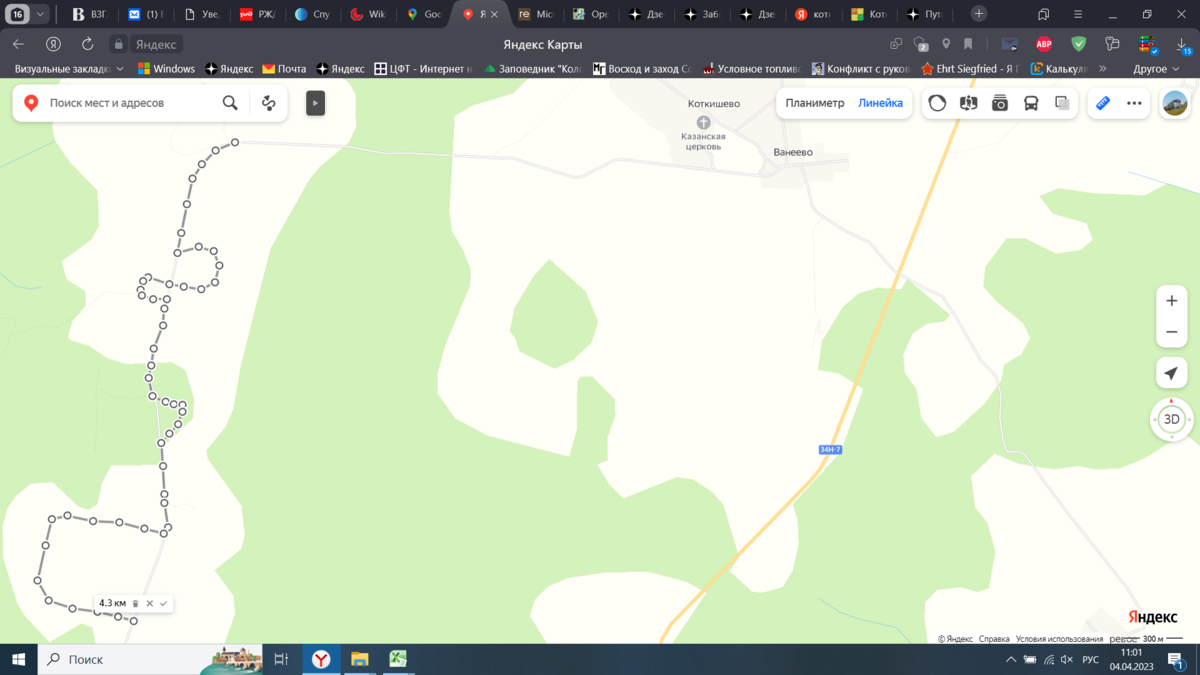Open Условия использования link
The image size is (1200, 675).
pos(1059,639)
